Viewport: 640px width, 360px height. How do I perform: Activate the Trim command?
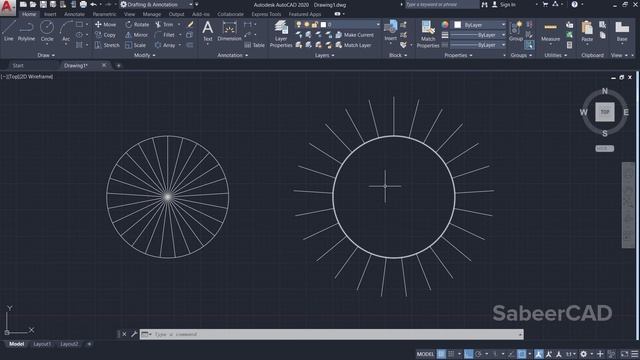(x=164, y=24)
